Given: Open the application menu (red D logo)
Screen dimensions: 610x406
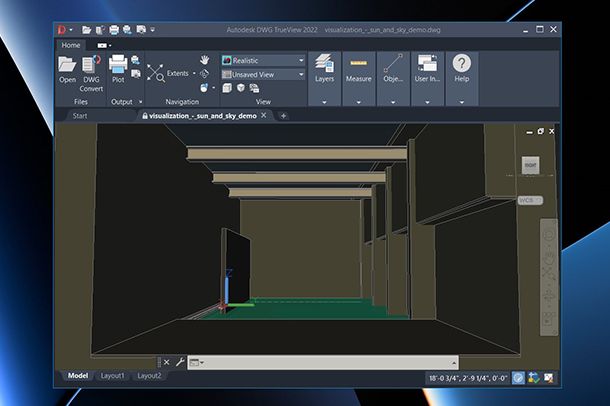Looking at the screenshot, I should coord(62,30).
